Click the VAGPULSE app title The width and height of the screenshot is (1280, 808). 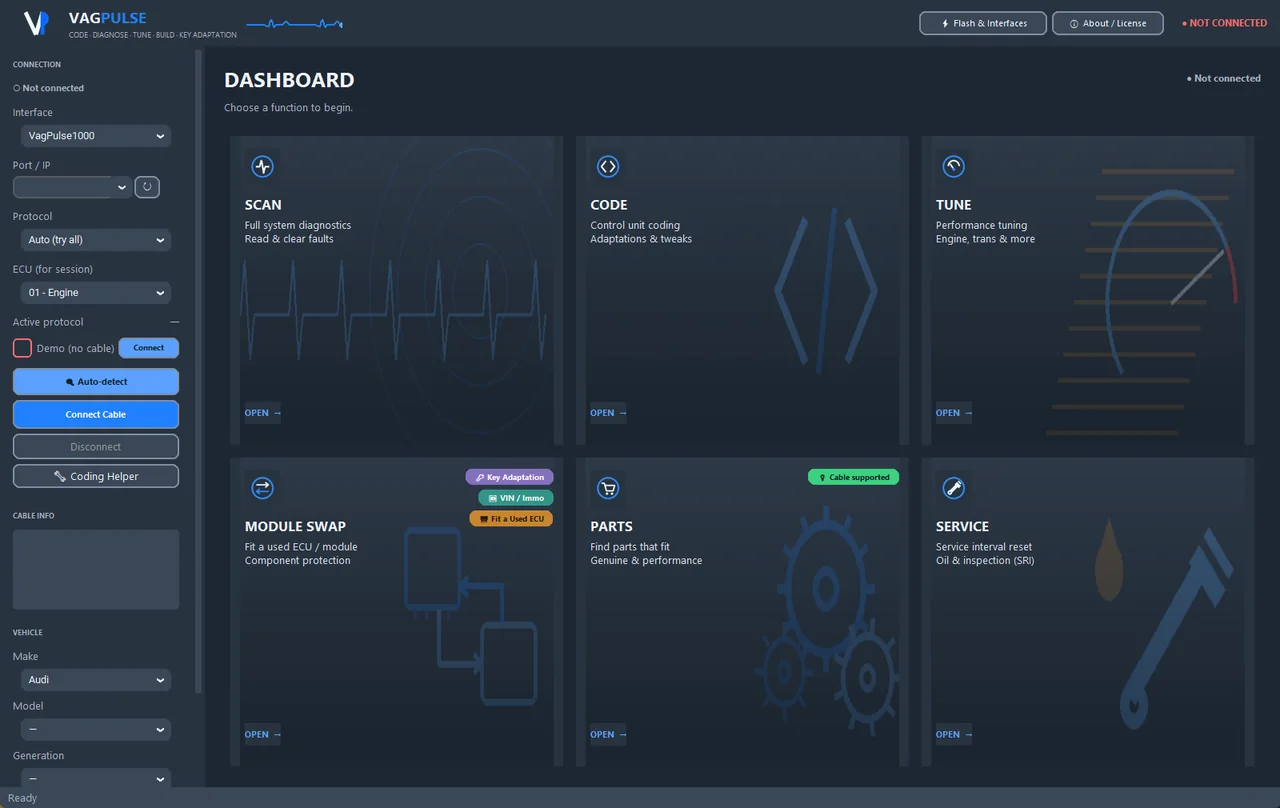click(x=108, y=18)
